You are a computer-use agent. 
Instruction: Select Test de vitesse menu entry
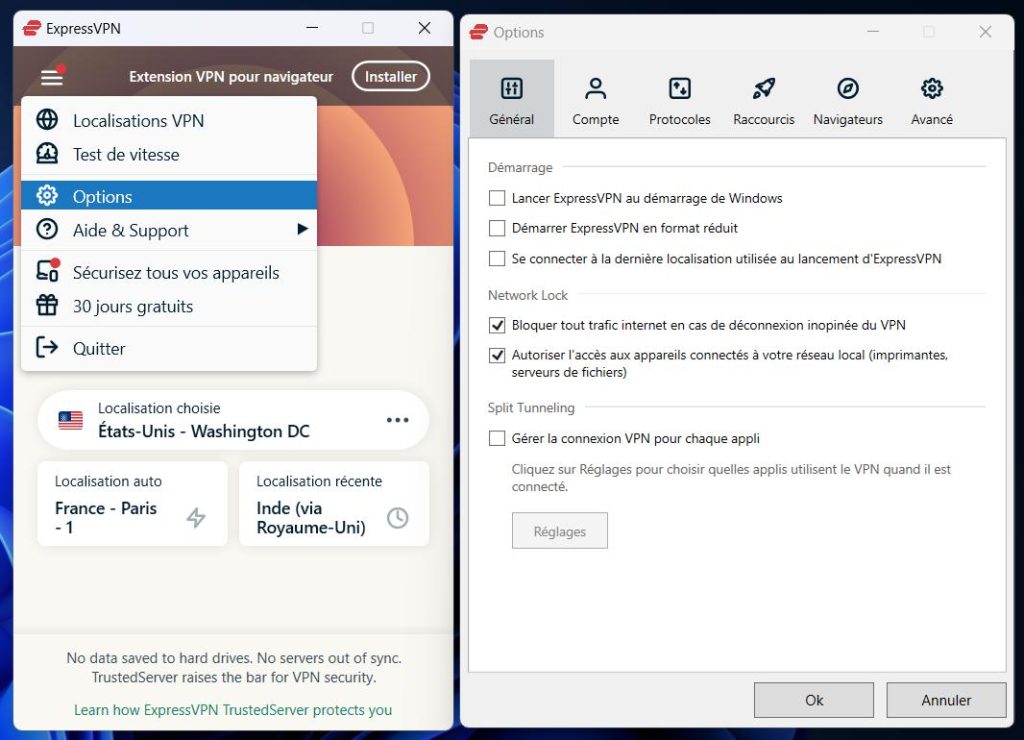(169, 154)
